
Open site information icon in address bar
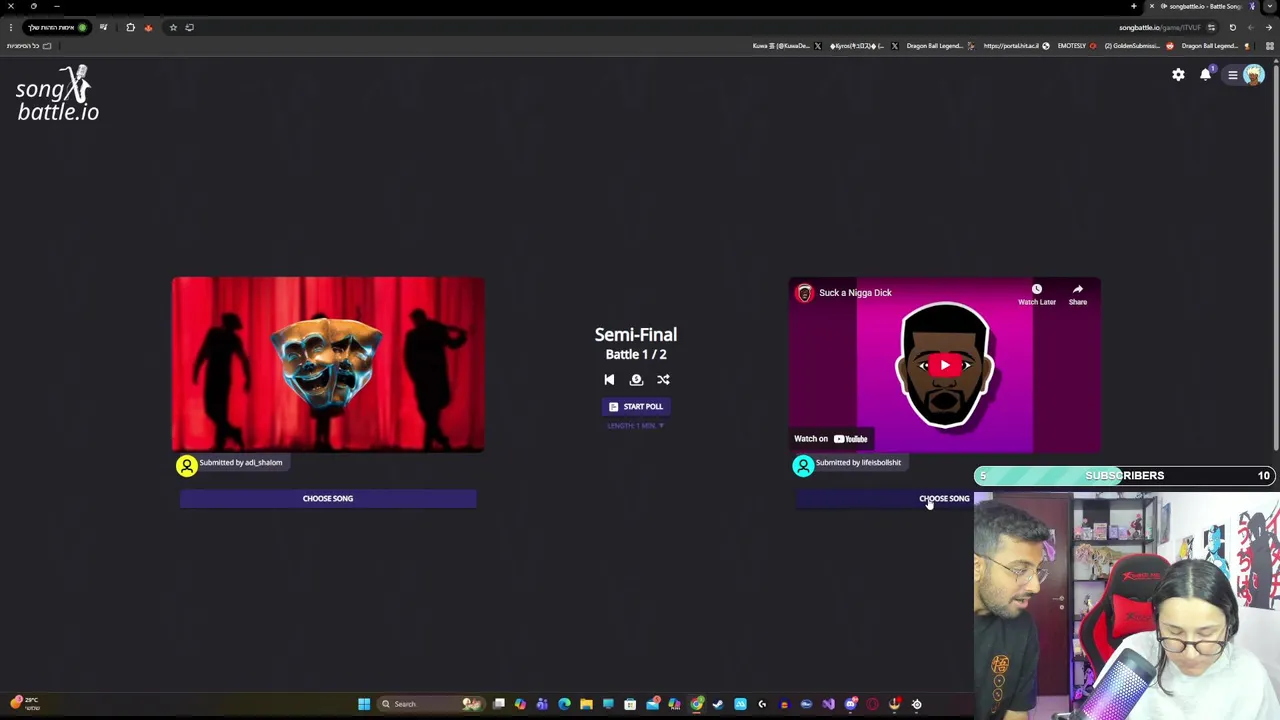click(x=1211, y=28)
